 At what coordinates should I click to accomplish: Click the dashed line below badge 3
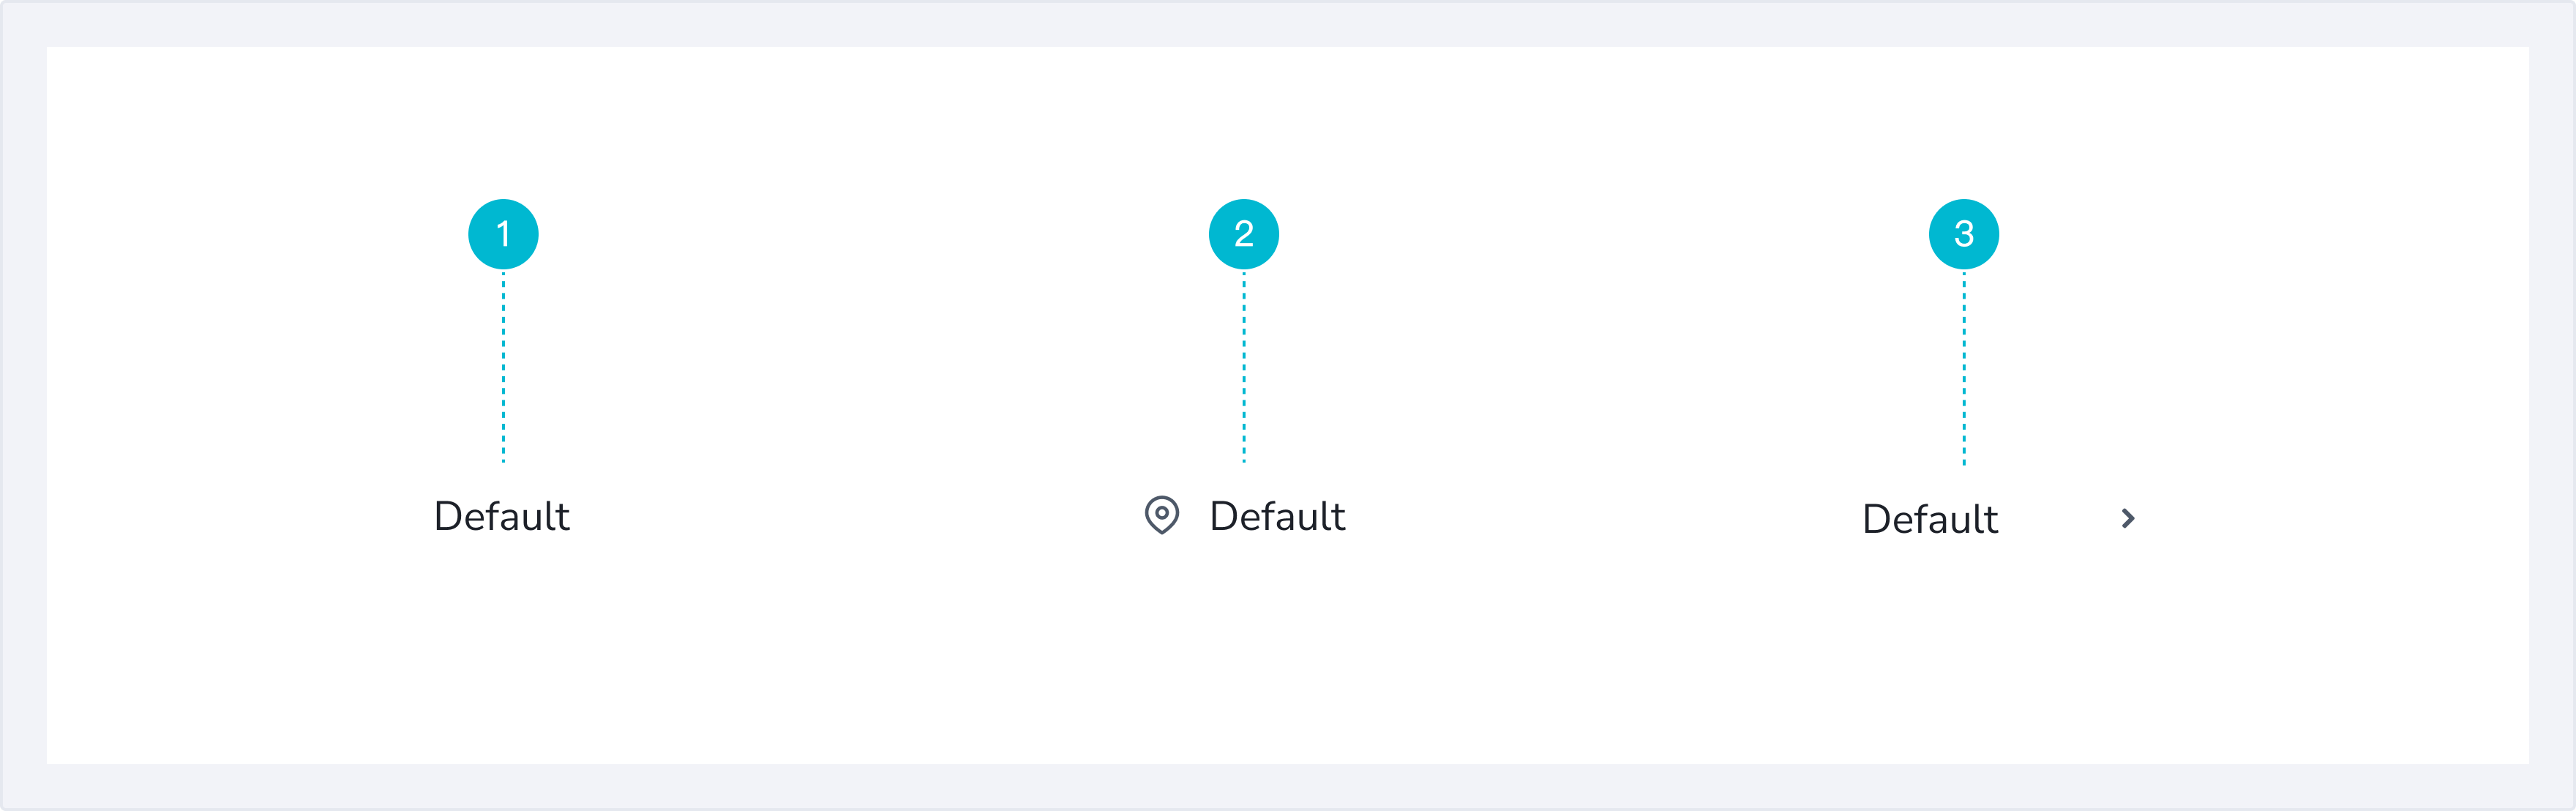[1963, 368]
